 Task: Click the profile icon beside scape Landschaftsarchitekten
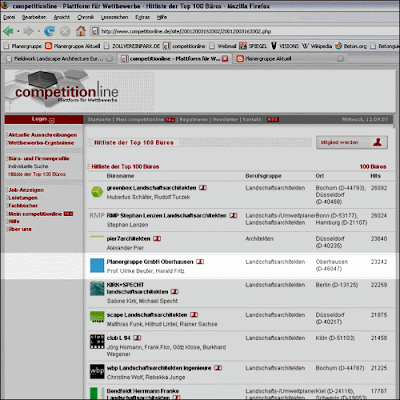point(194,315)
